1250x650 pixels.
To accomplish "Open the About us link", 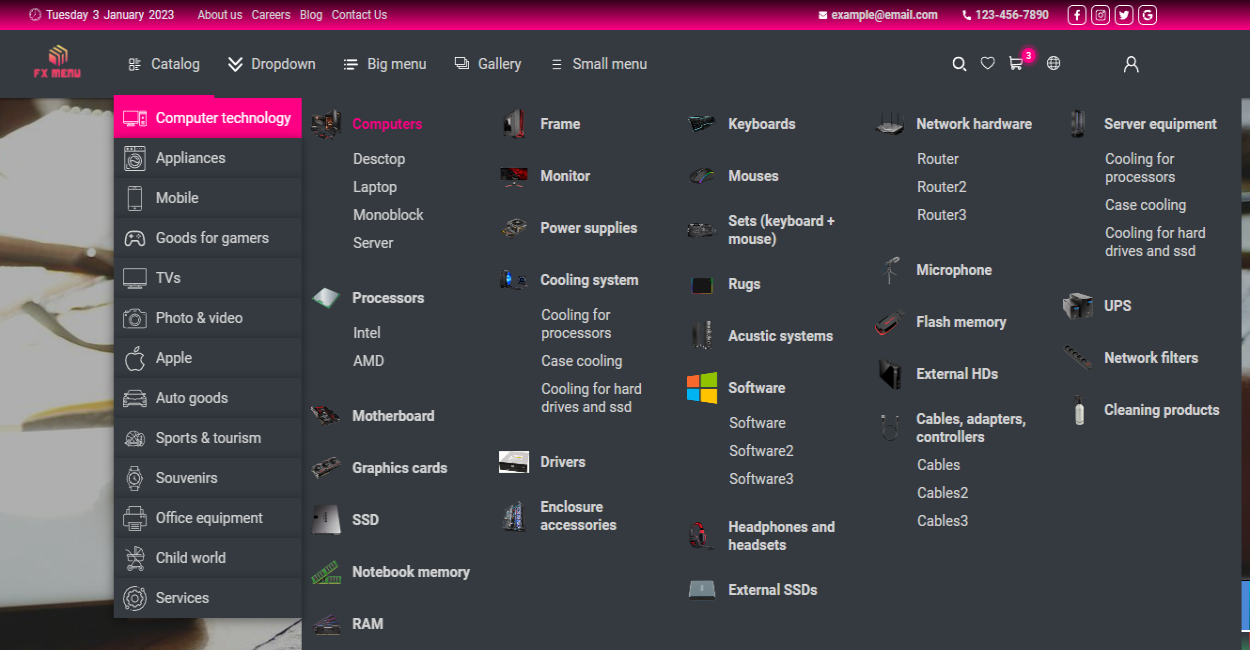I will pyautogui.click(x=220, y=15).
